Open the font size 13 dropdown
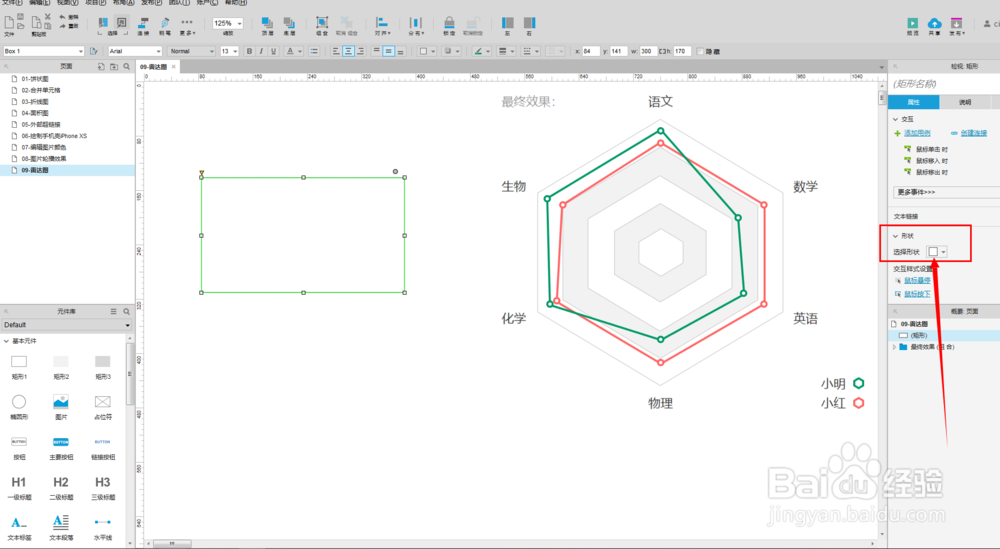This screenshot has height=549, width=1000. (229, 51)
